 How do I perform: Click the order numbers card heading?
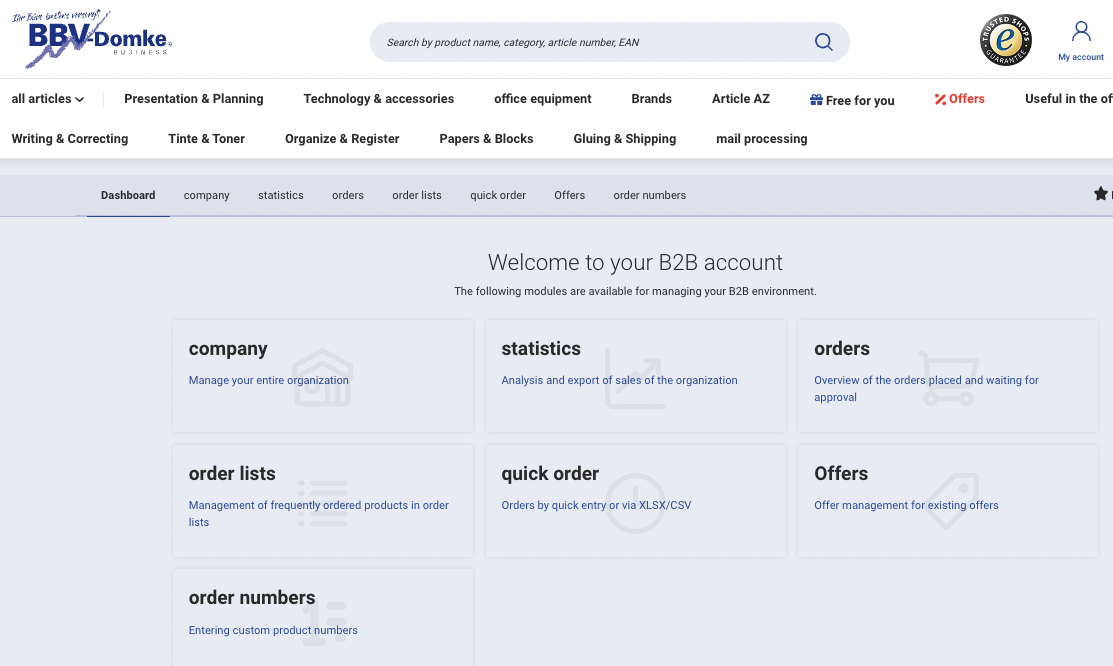(x=252, y=598)
